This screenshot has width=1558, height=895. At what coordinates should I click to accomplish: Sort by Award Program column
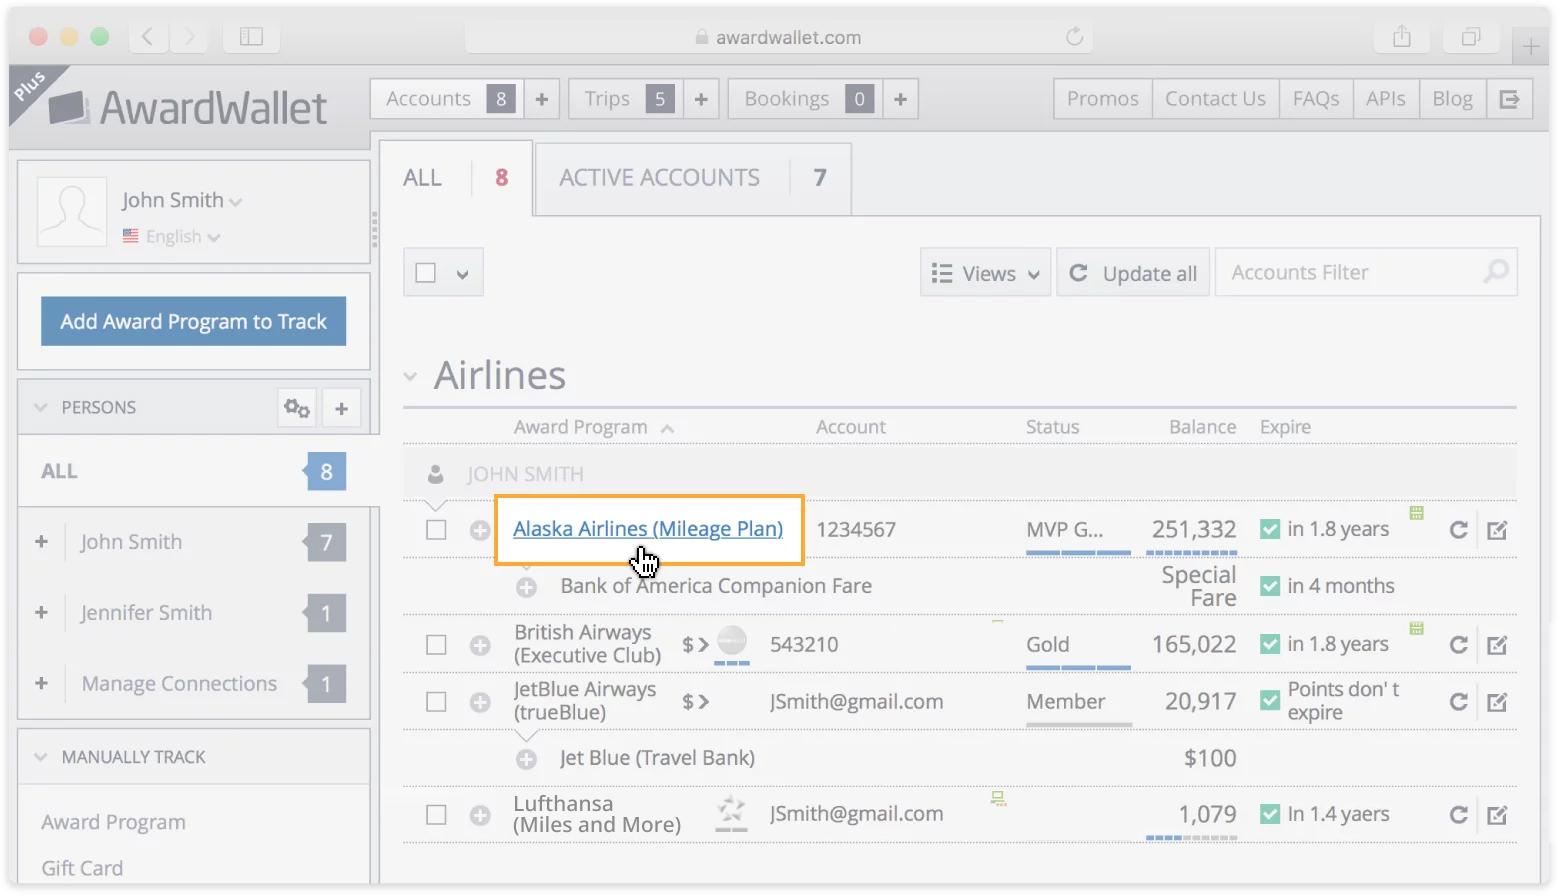point(593,428)
